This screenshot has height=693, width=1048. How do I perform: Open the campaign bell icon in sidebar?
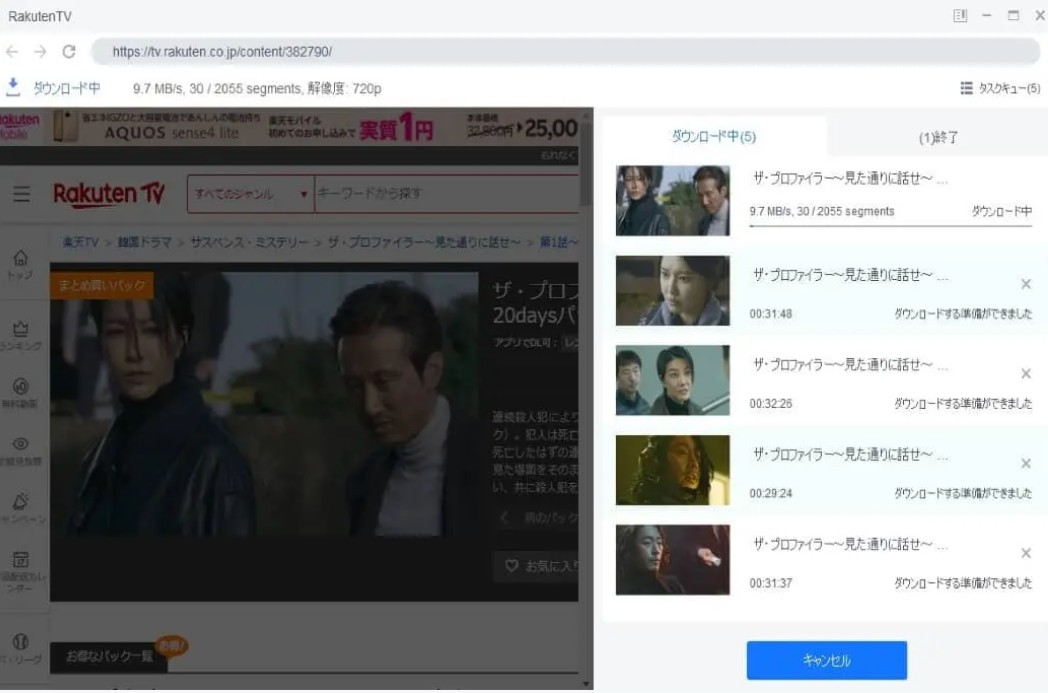[20, 501]
